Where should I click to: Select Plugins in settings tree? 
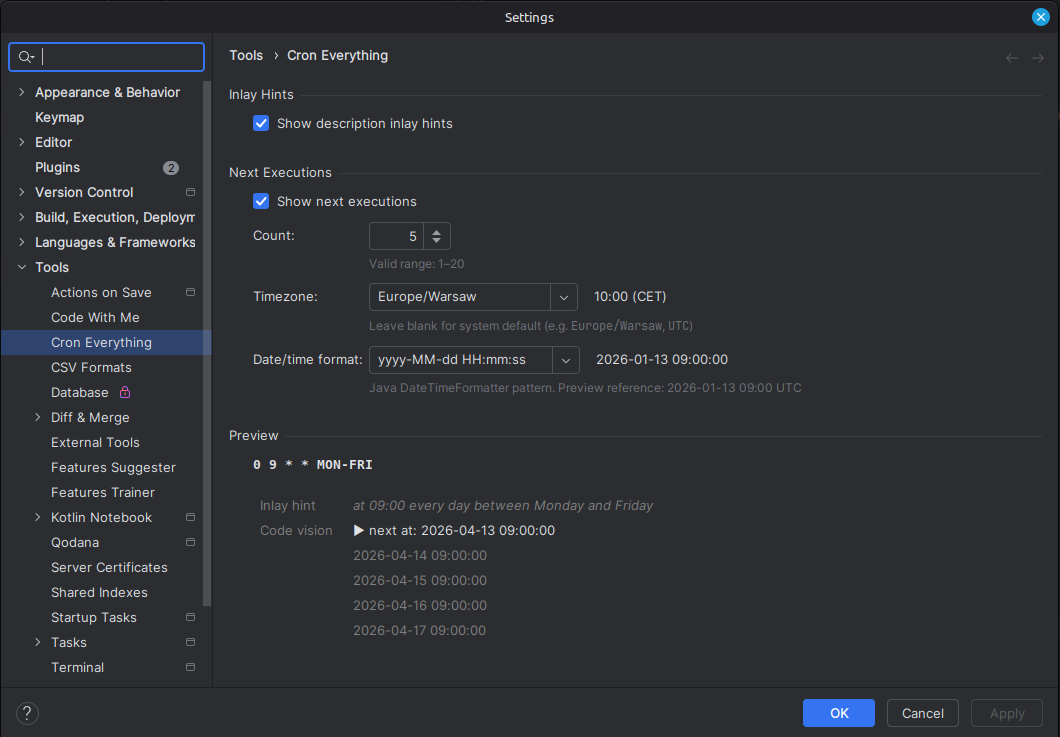57,167
